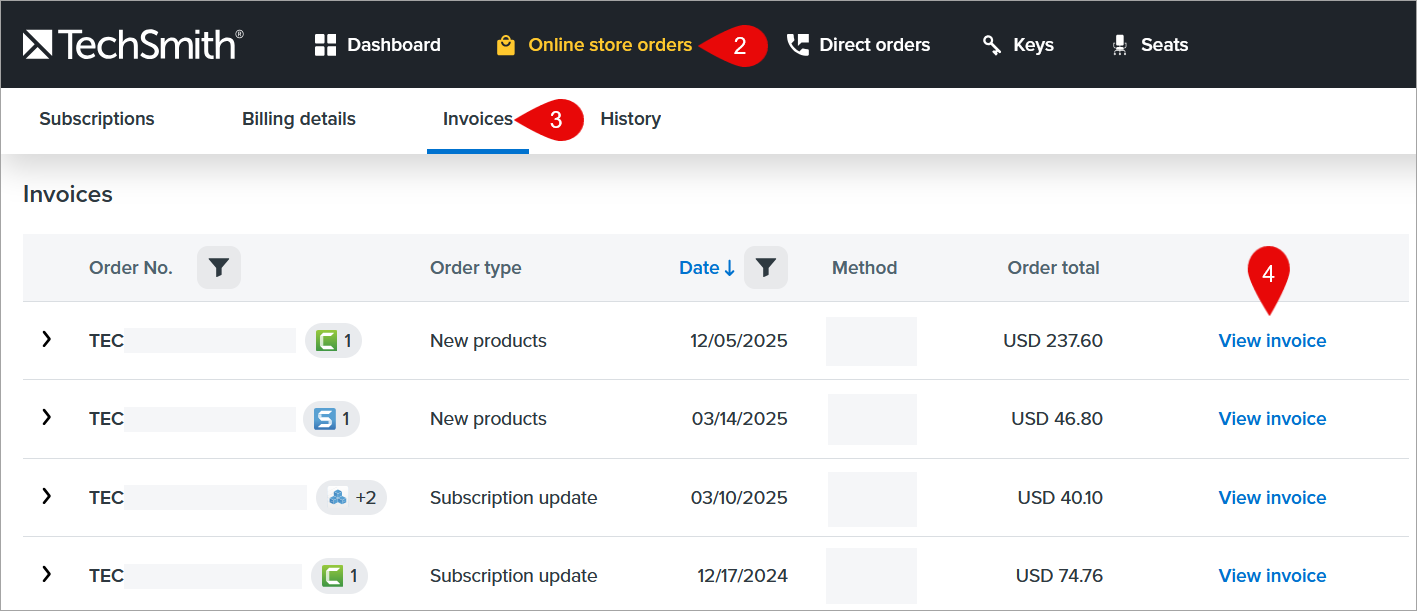
Task: Click the Snagit product badge on 03/14/2025 order
Action: [x=332, y=419]
